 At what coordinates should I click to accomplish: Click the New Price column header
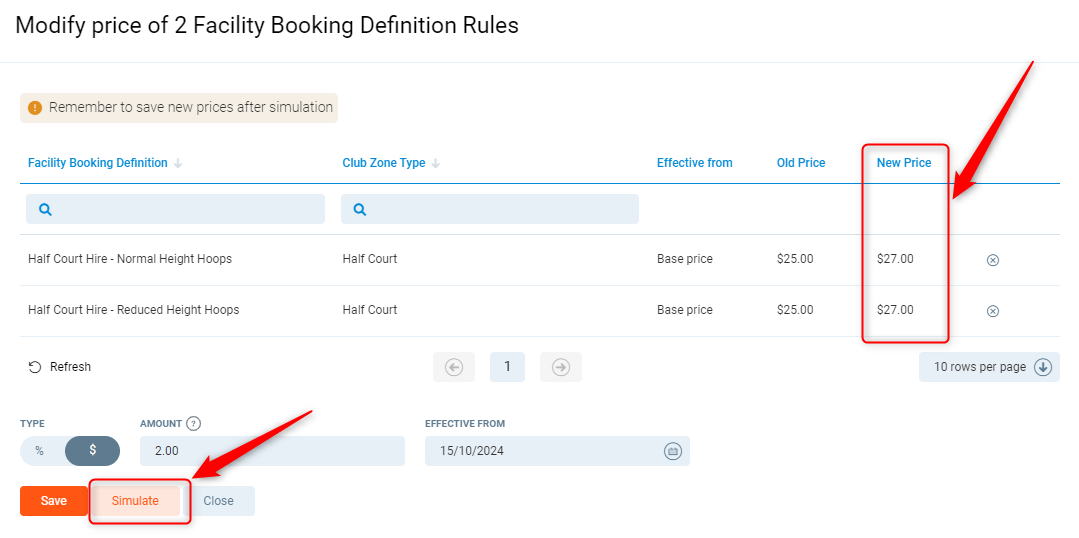pos(903,163)
